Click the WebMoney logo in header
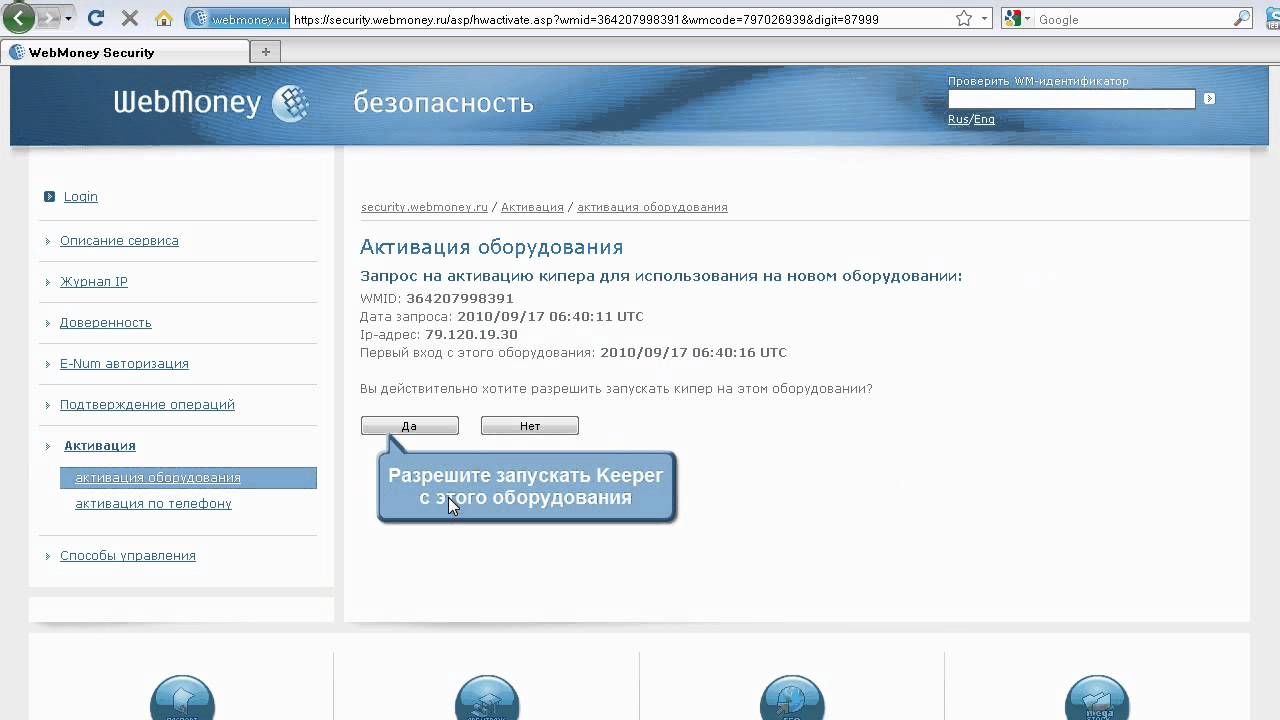The width and height of the screenshot is (1280, 720). coord(211,102)
